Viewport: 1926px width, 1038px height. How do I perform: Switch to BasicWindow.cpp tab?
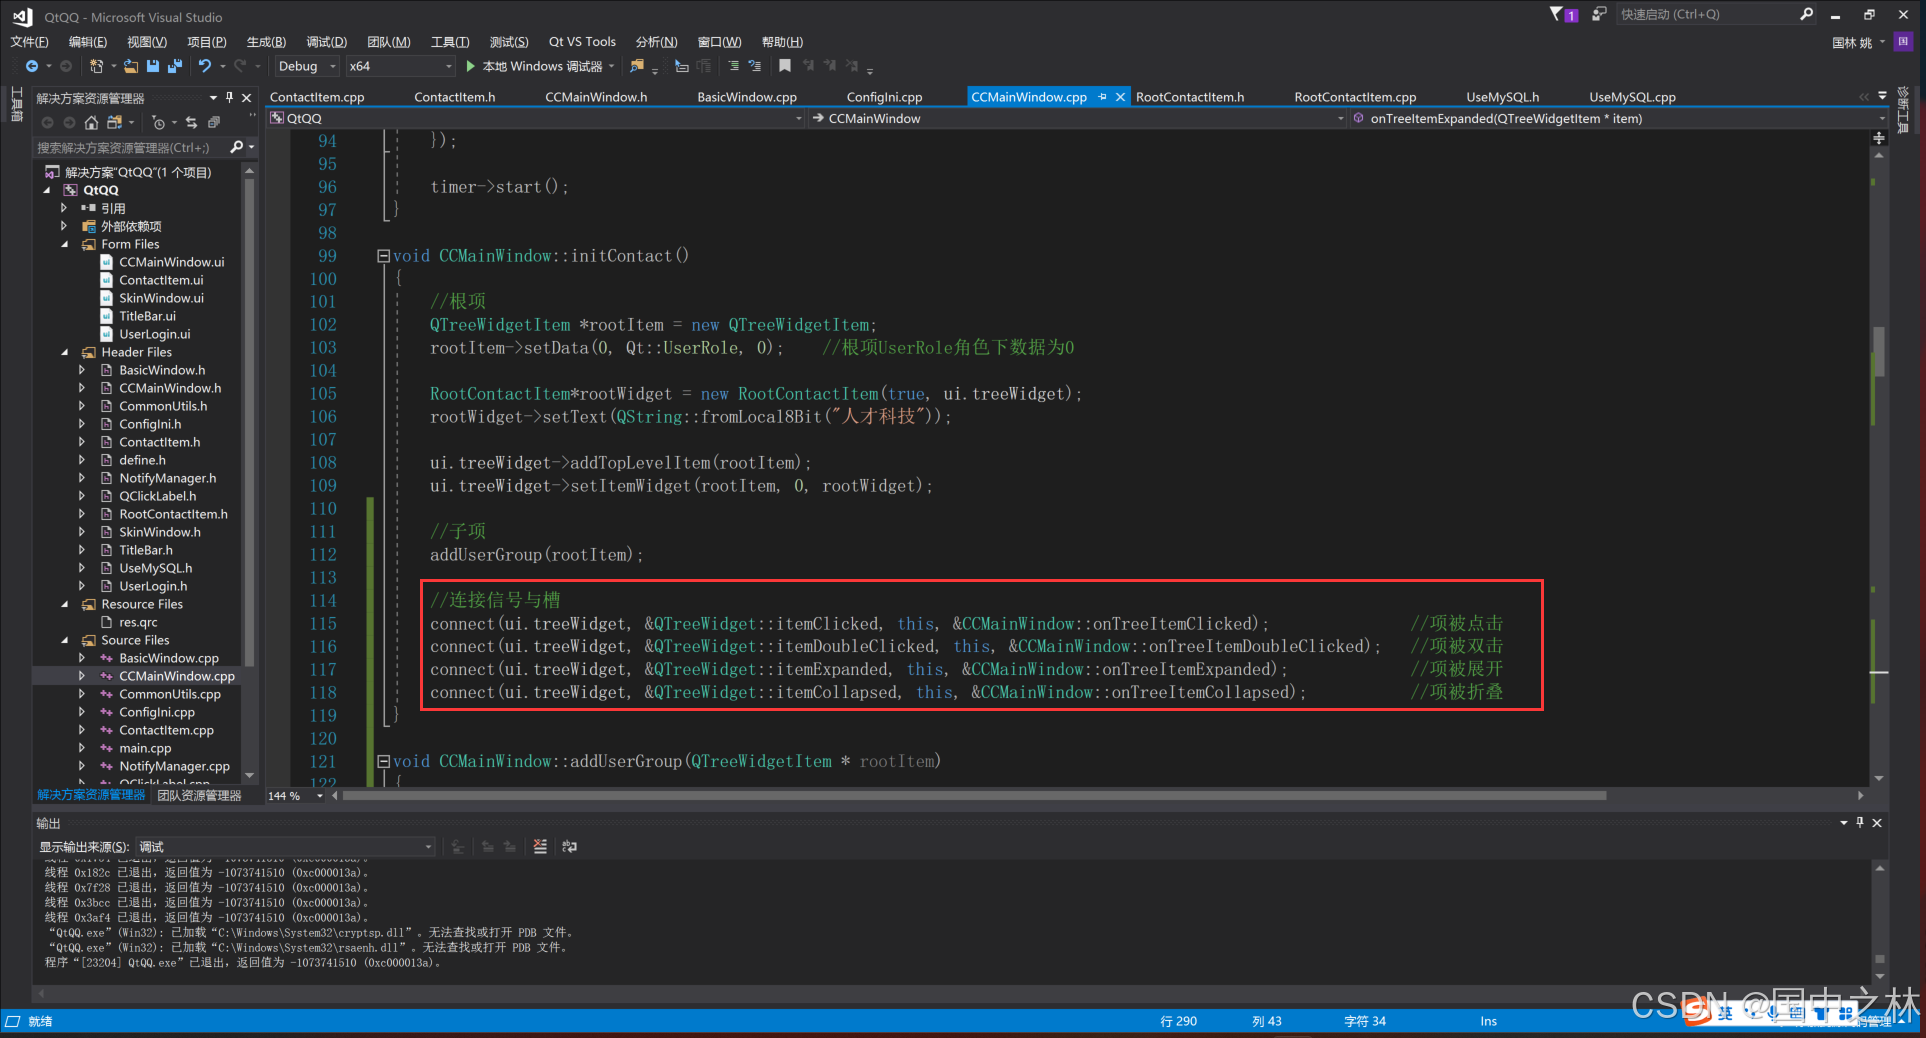coord(747,97)
